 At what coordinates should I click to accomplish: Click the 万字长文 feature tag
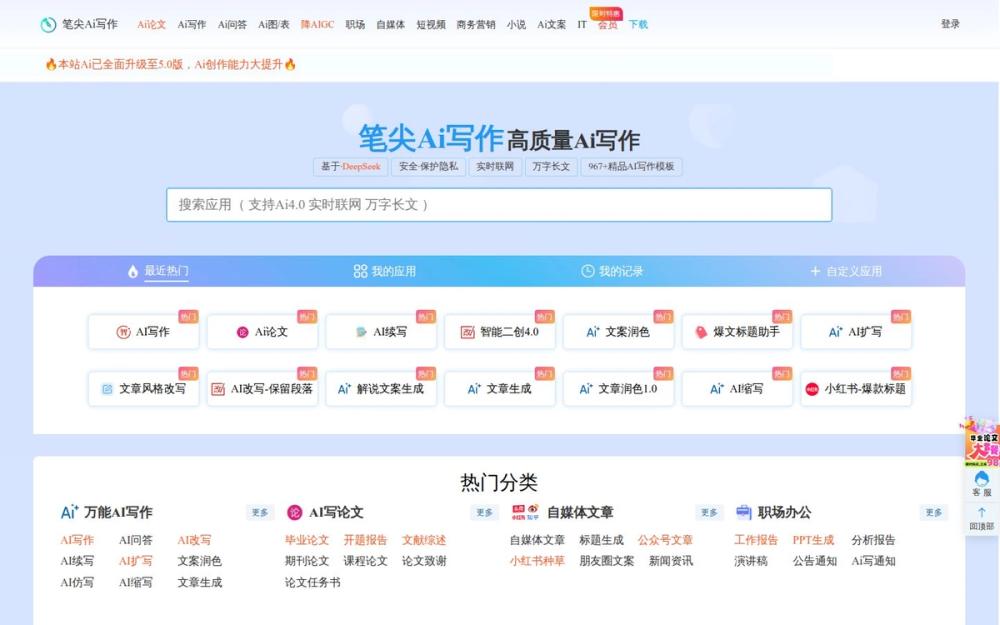pyautogui.click(x=551, y=166)
